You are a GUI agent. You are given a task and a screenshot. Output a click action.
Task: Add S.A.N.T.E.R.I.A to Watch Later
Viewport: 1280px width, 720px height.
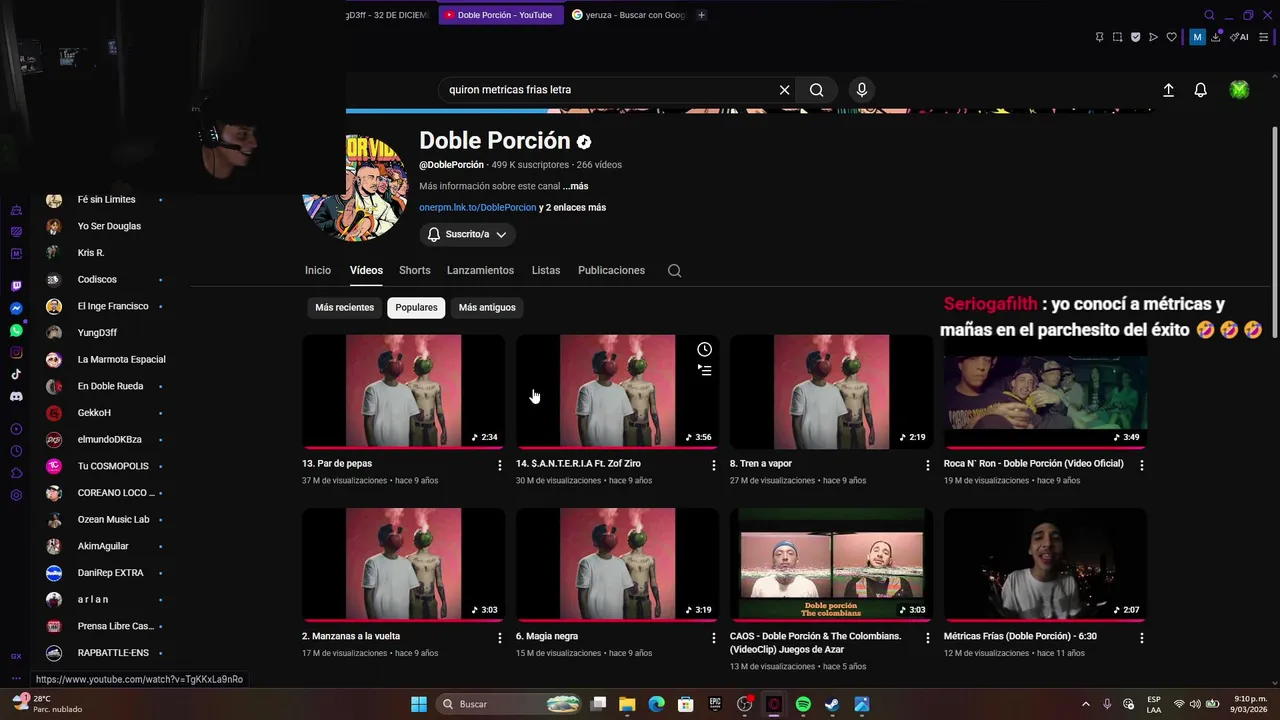(x=705, y=349)
